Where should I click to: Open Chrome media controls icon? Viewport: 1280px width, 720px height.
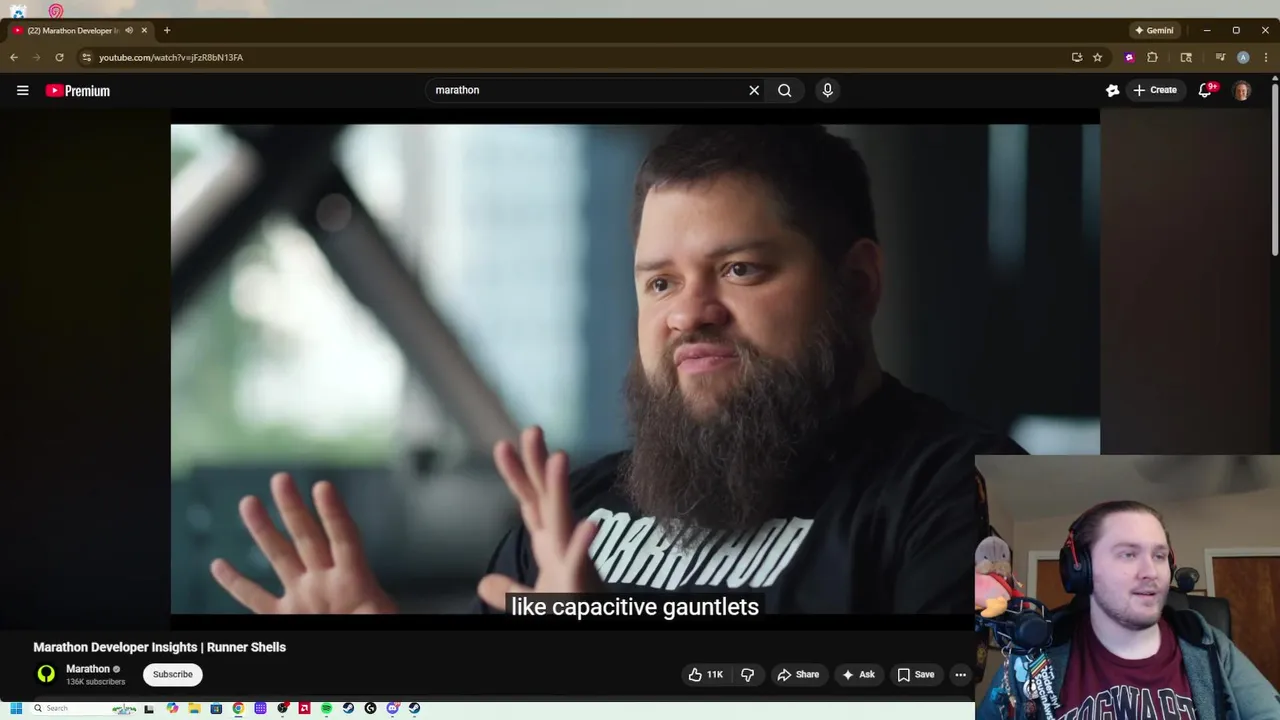coord(1220,57)
